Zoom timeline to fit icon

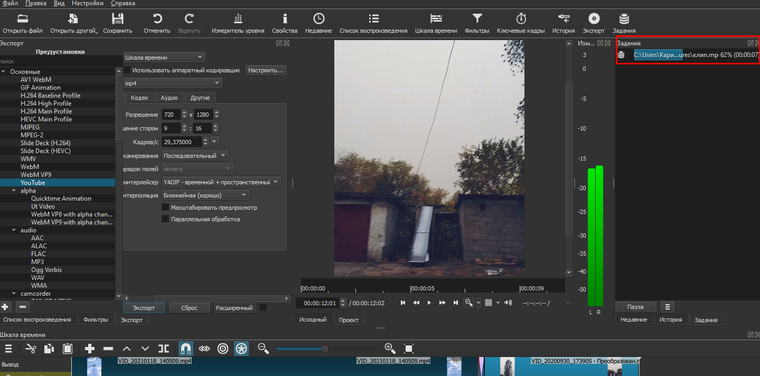tap(409, 348)
